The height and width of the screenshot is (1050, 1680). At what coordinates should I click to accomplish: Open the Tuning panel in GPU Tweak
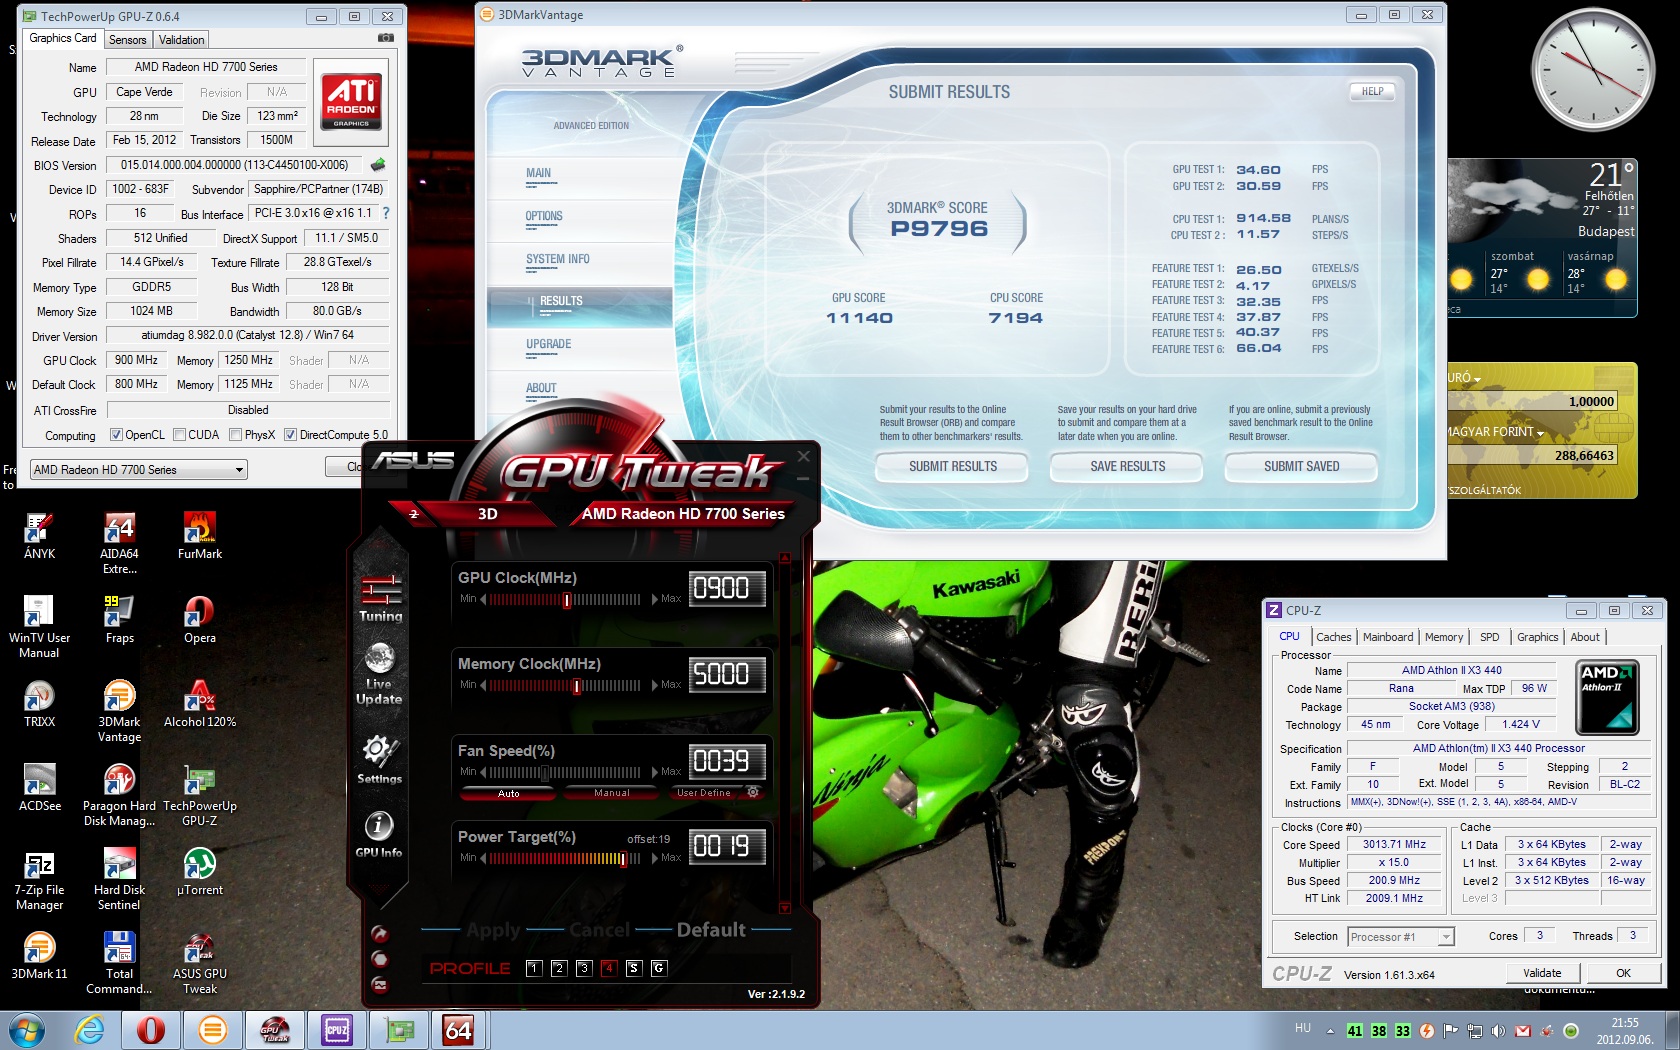pos(381,598)
